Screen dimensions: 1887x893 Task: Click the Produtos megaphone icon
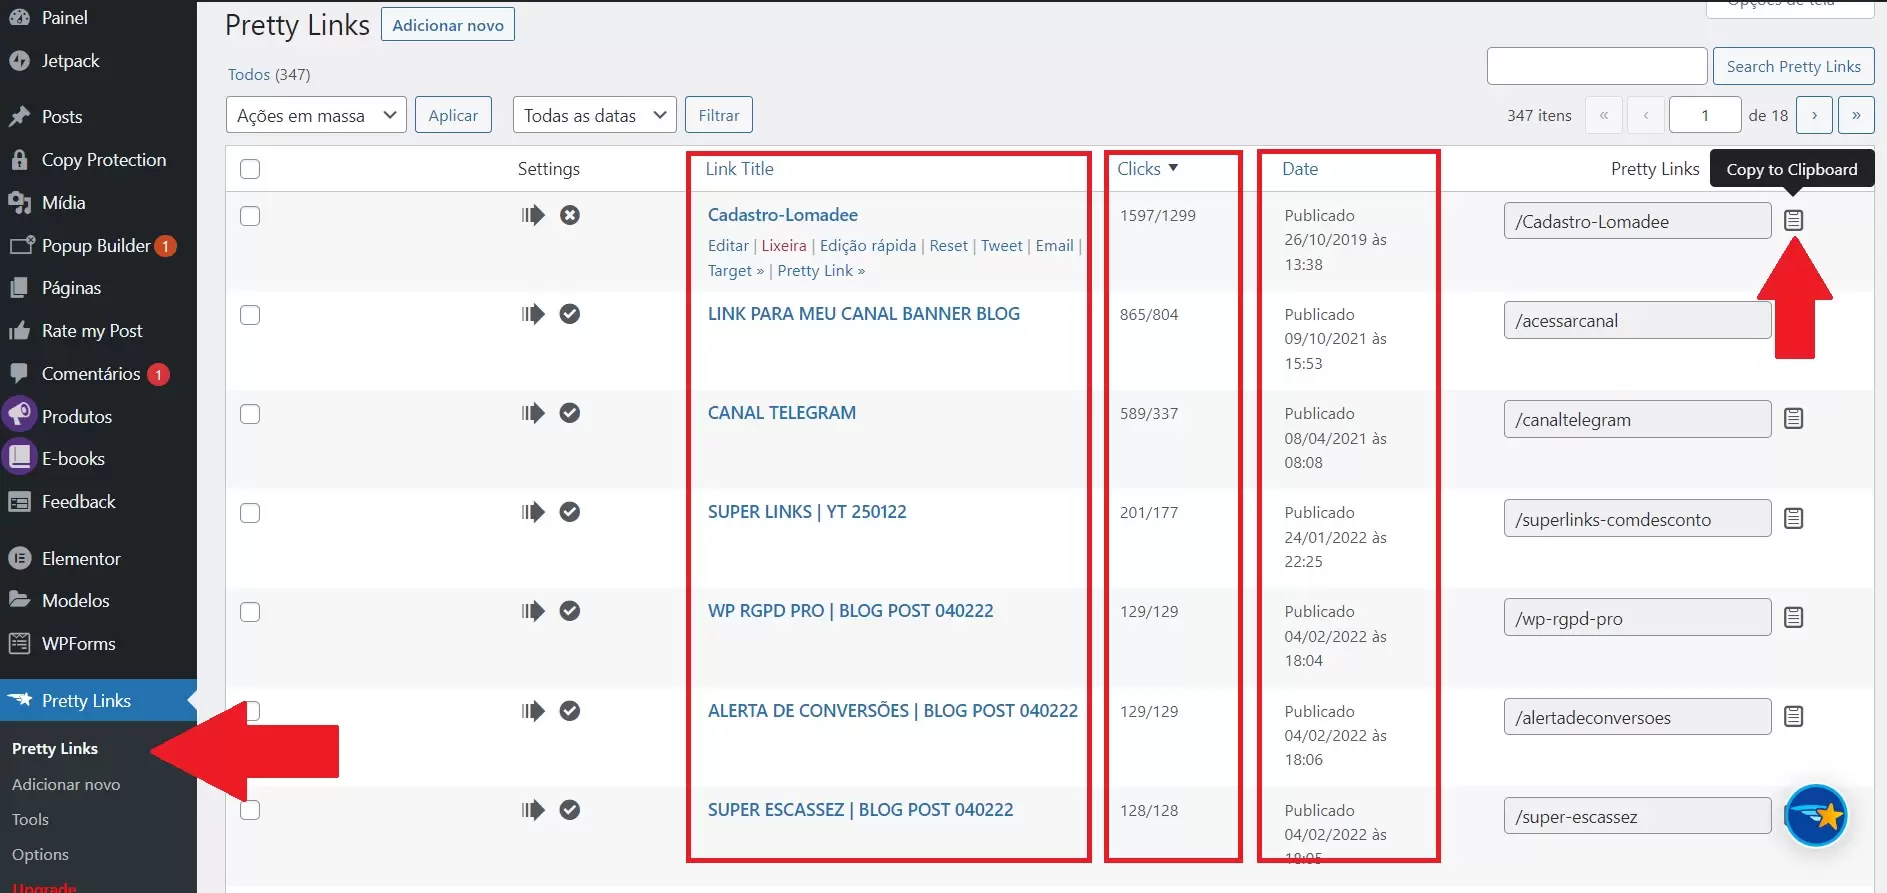[20, 415]
